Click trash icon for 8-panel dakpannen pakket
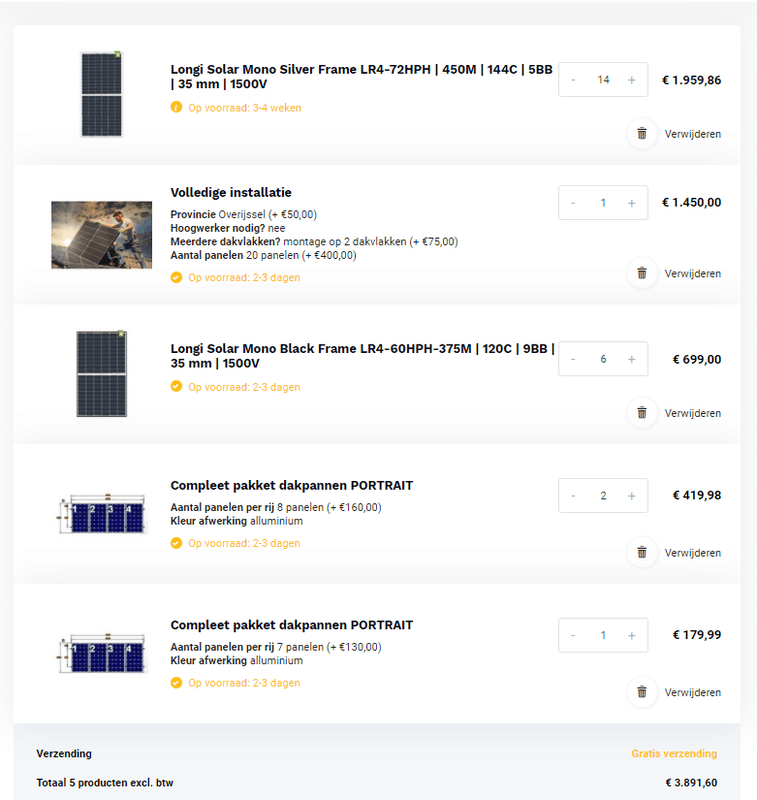757x800 pixels. coord(642,552)
